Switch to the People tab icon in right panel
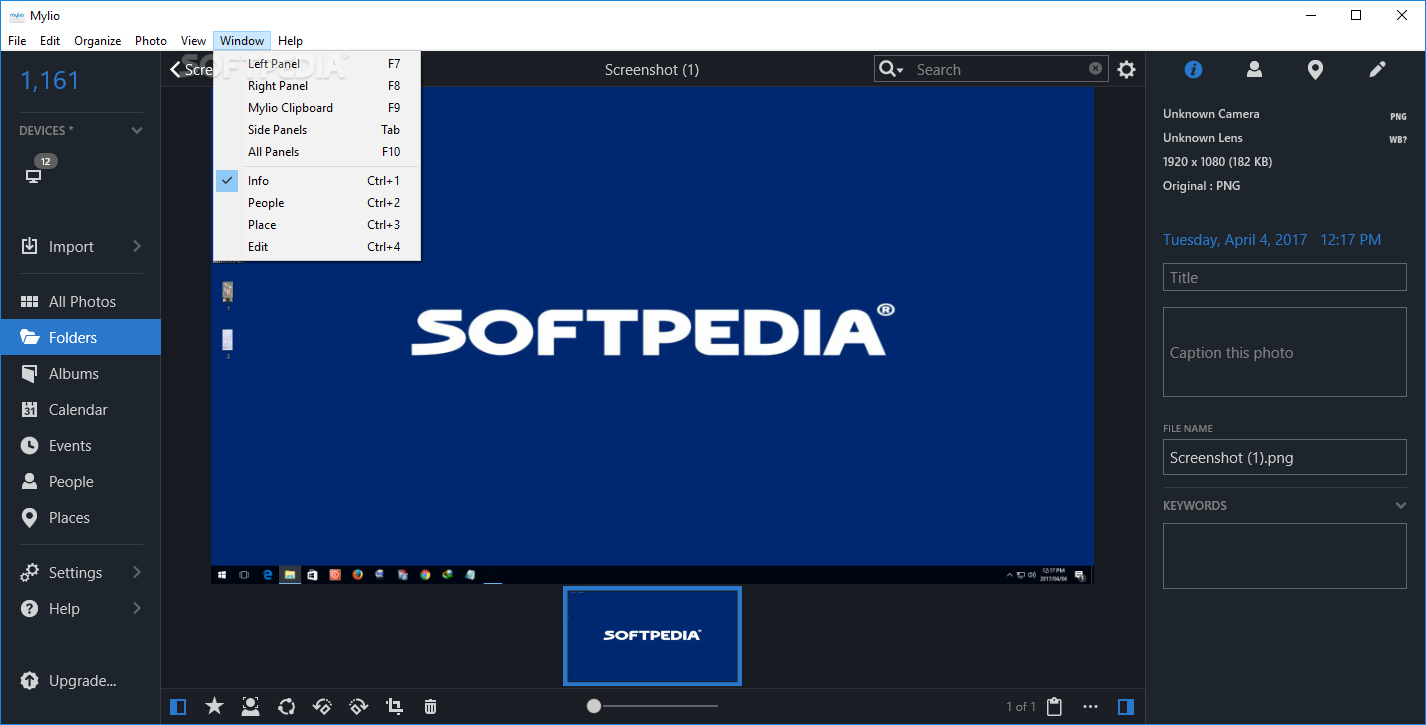Image resolution: width=1426 pixels, height=725 pixels. click(x=1254, y=69)
